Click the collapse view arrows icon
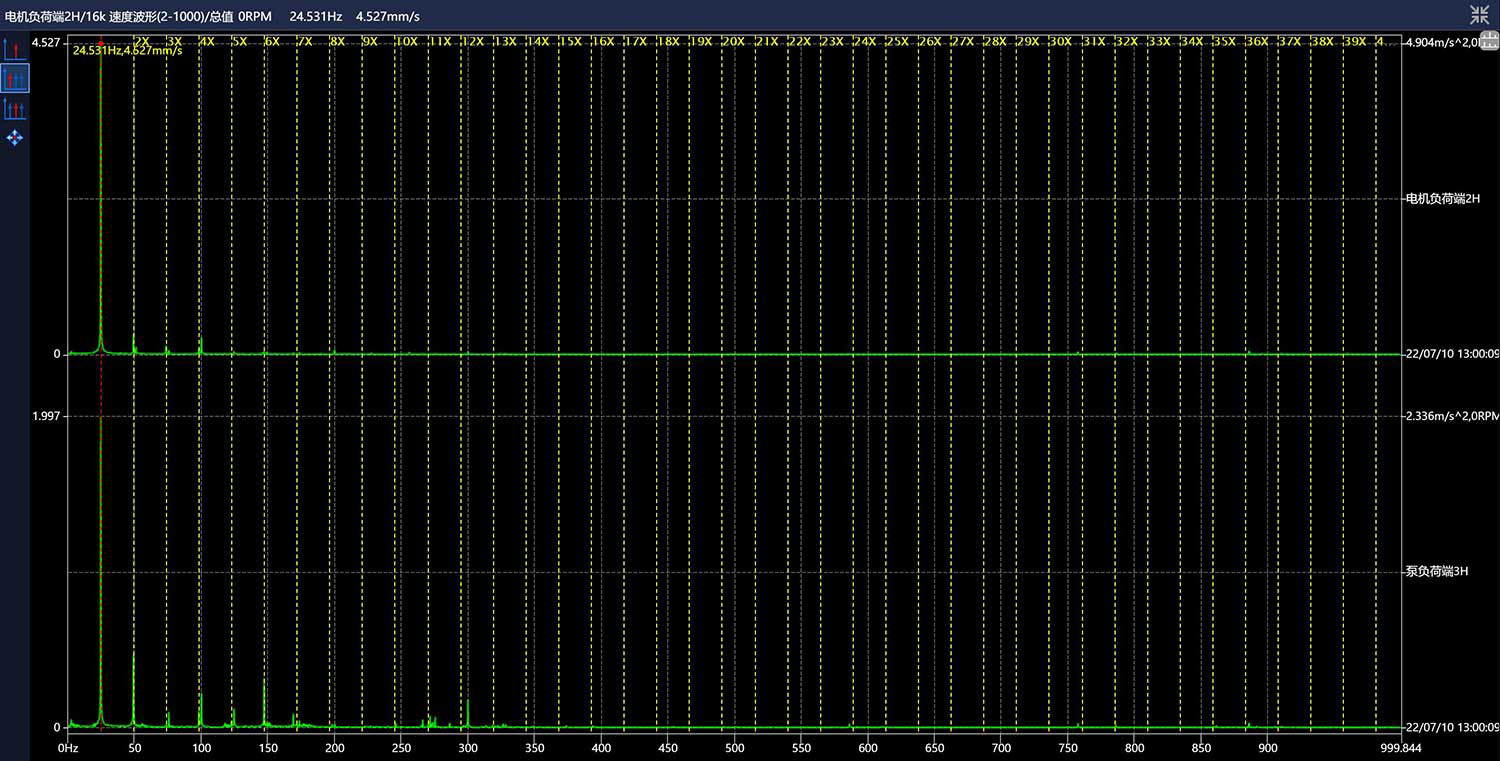The image size is (1500, 761). pyautogui.click(x=1479, y=14)
